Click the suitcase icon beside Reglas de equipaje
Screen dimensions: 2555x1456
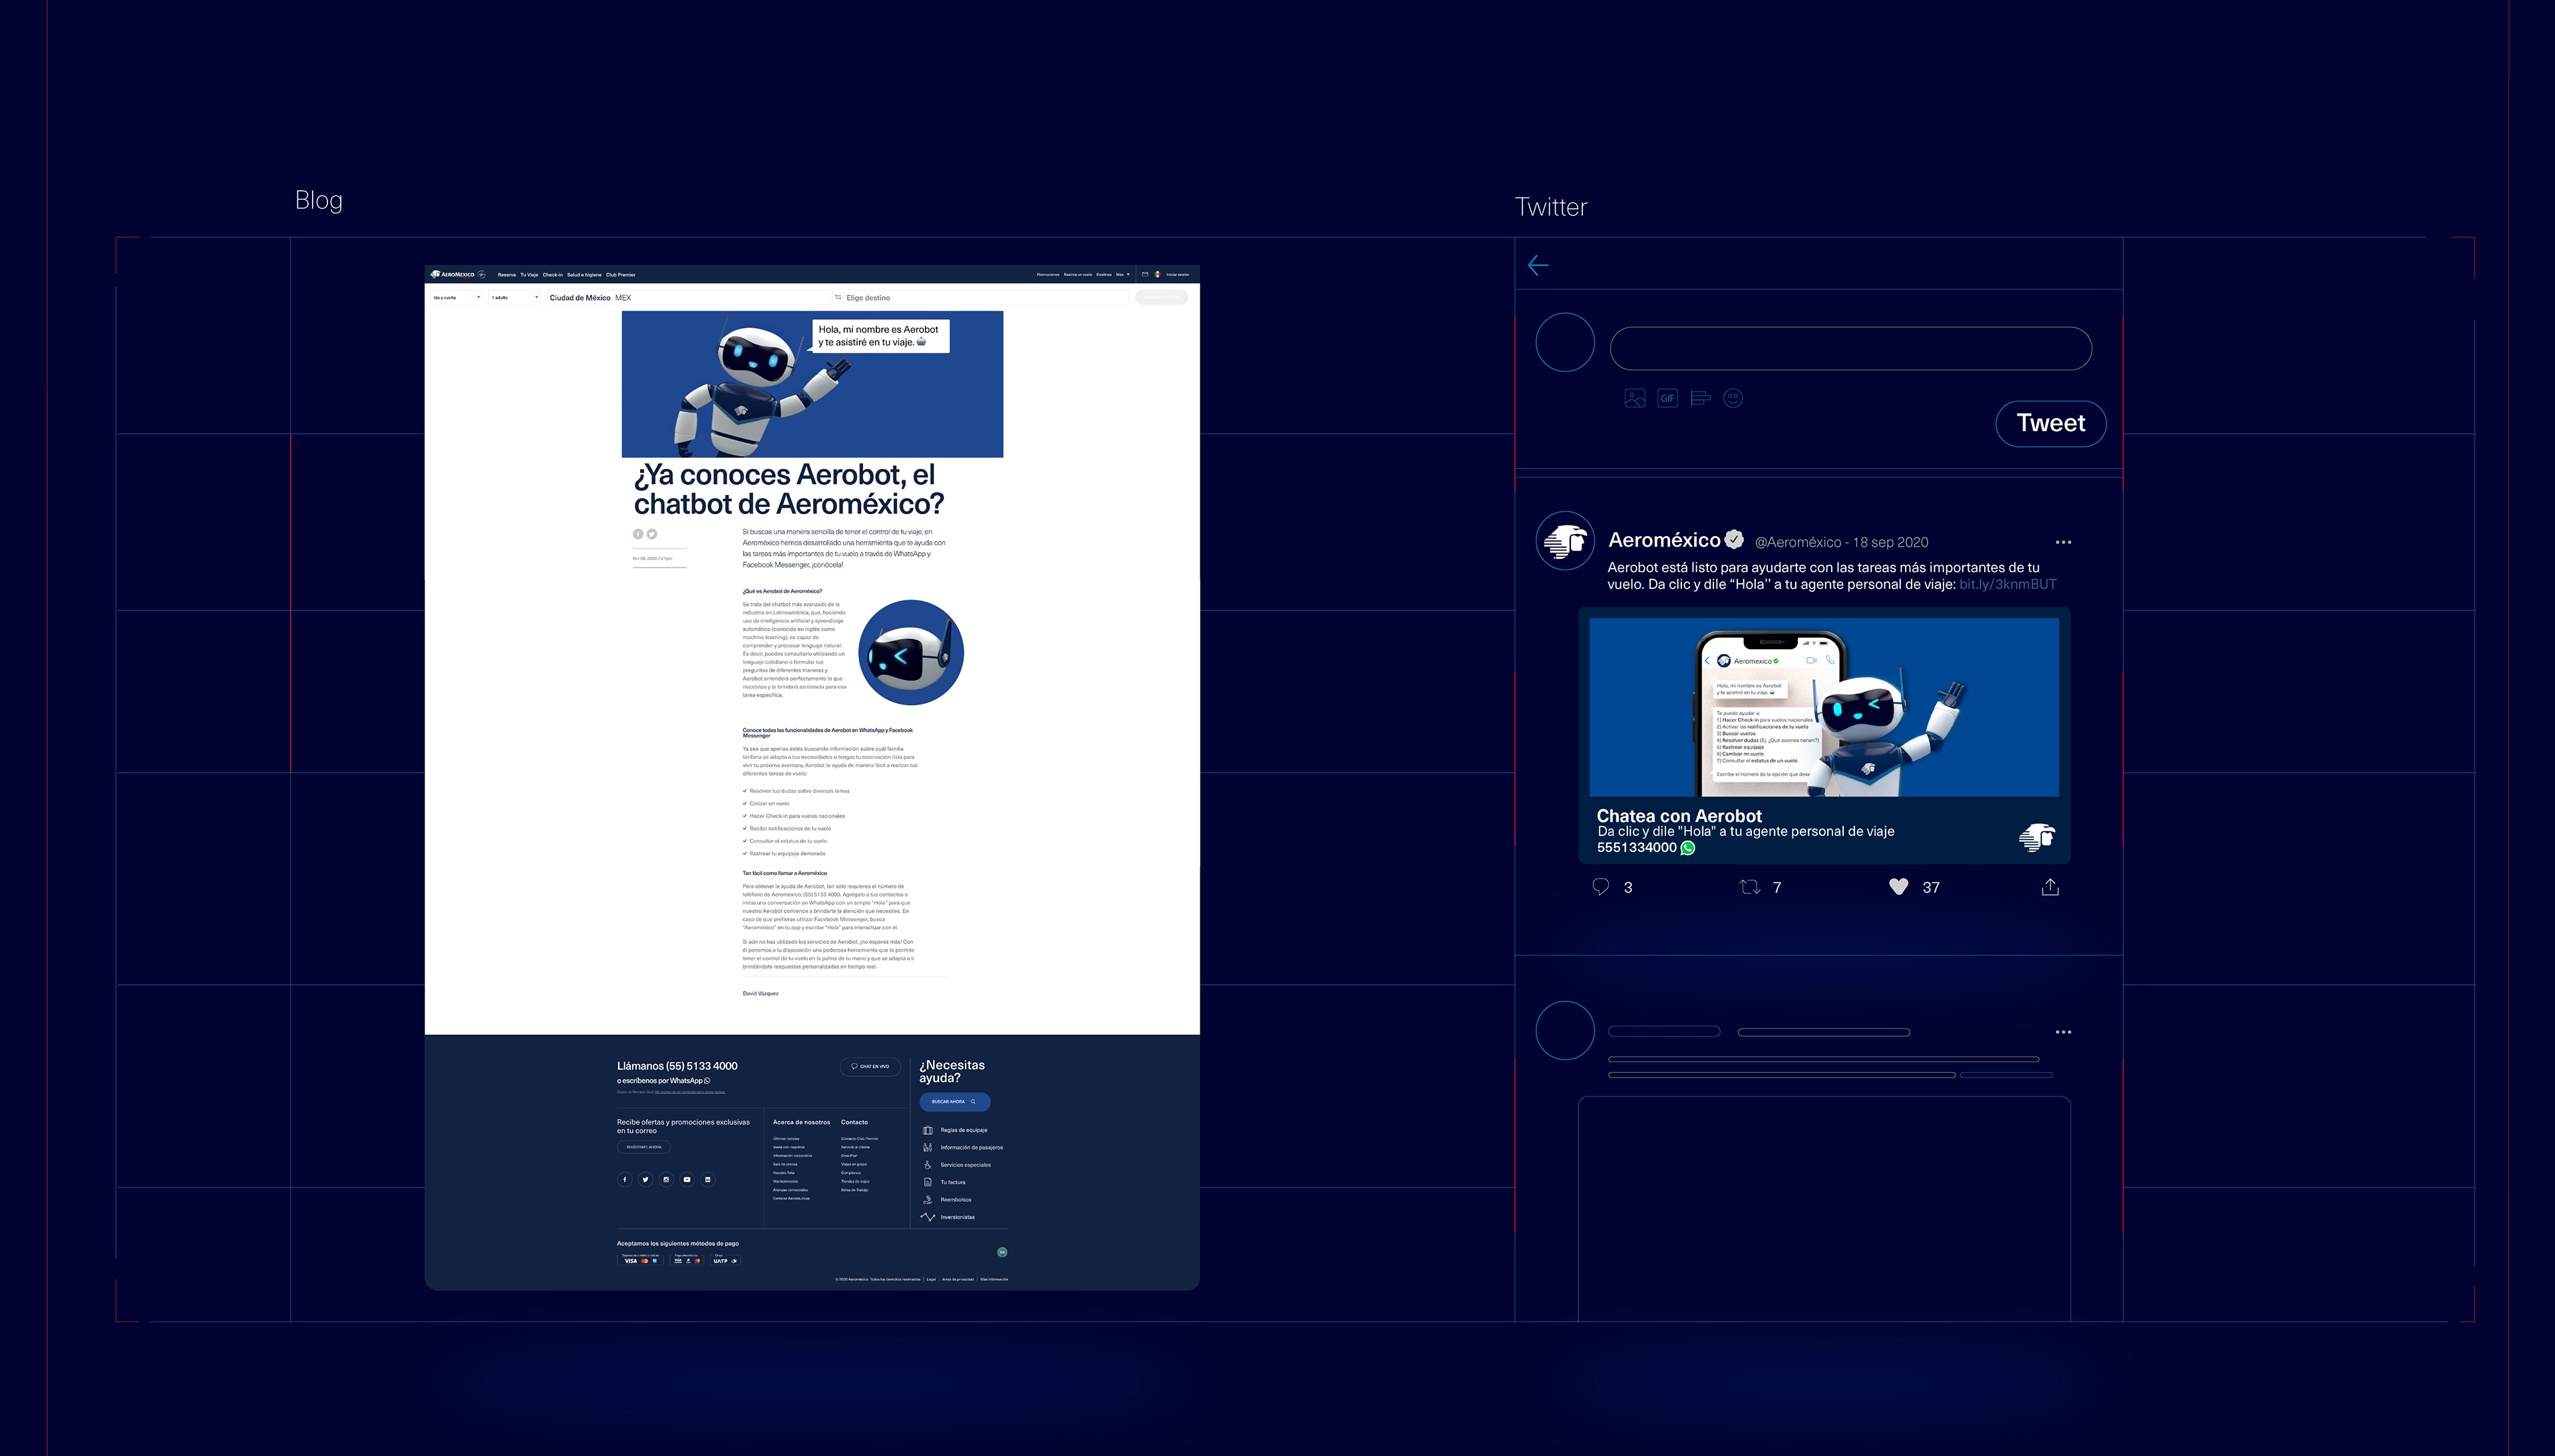927,1130
